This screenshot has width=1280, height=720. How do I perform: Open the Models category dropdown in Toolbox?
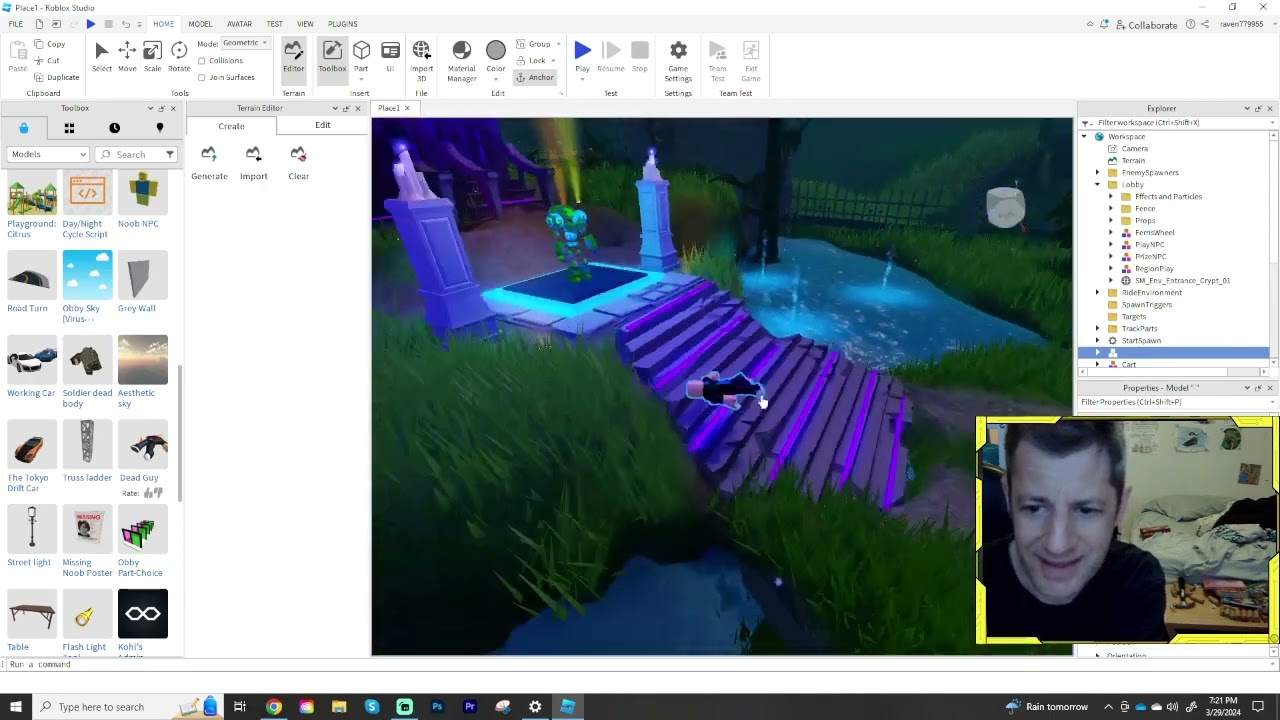click(48, 154)
